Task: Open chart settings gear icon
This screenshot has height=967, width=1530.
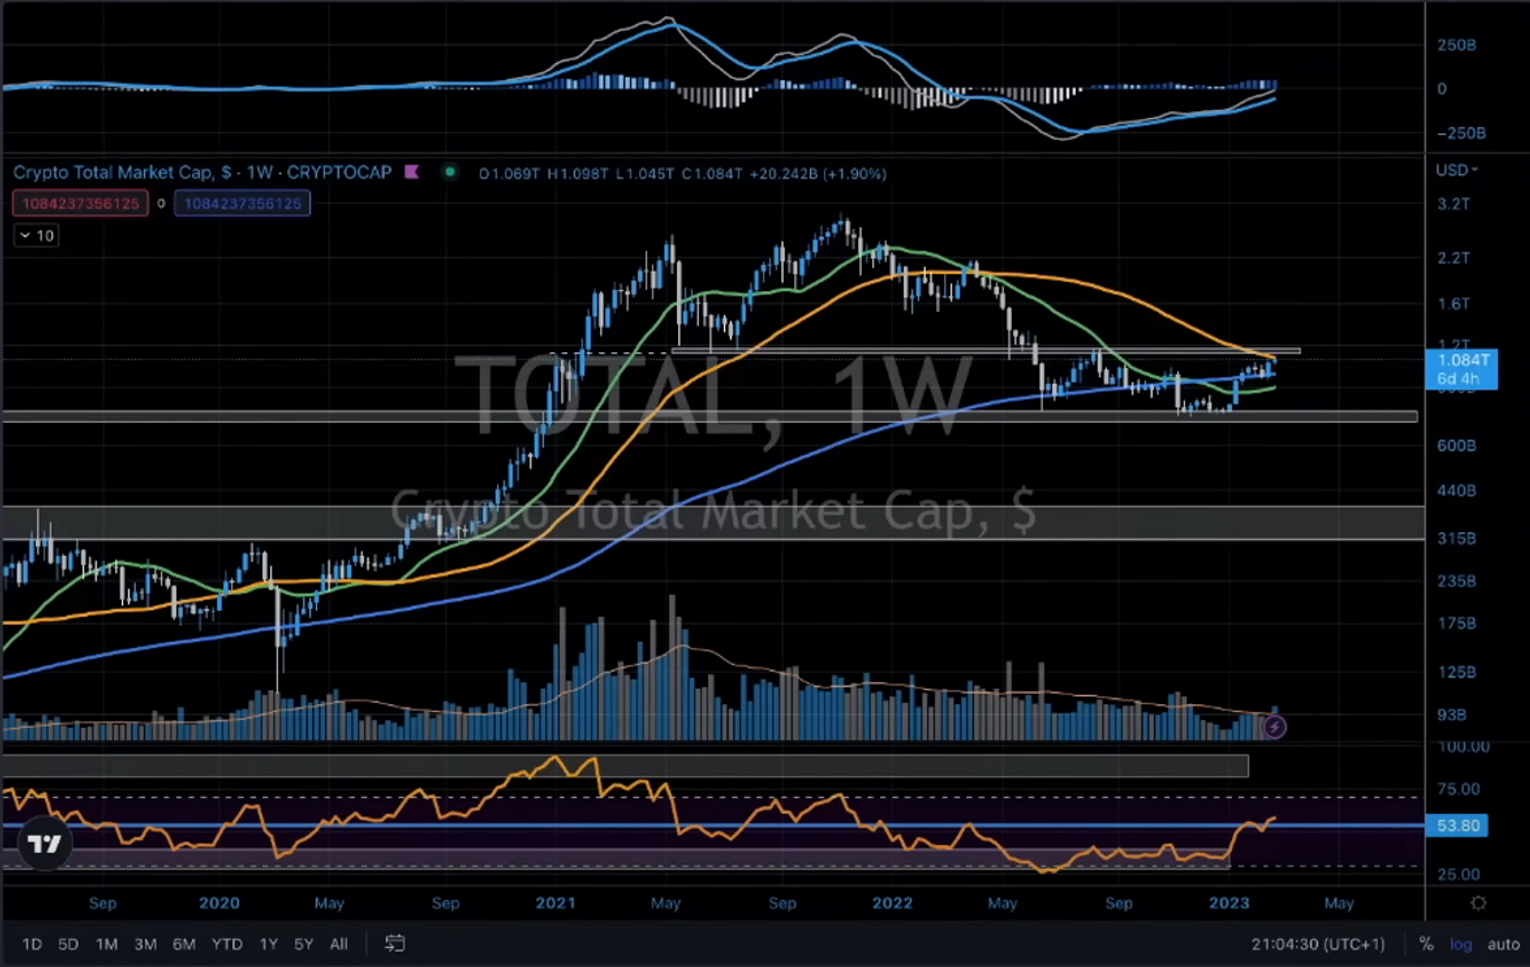Action: (x=1478, y=903)
